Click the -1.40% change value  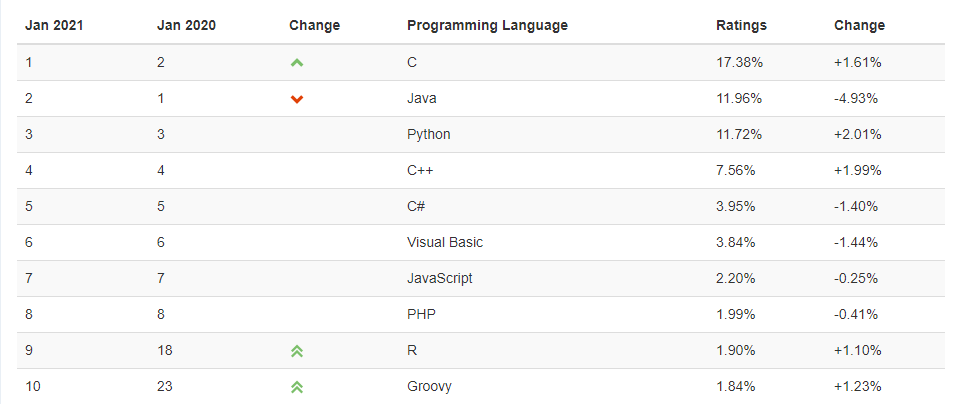click(856, 206)
